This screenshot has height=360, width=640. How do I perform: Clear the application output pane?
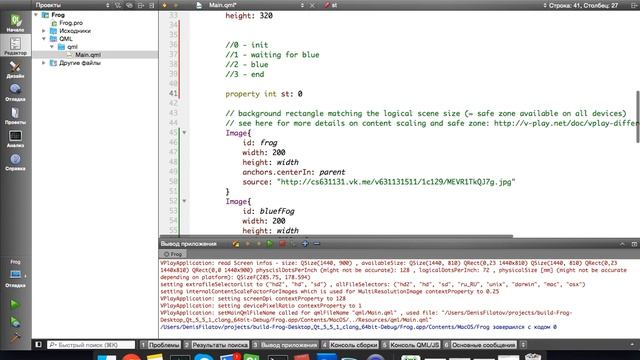pos(236,244)
